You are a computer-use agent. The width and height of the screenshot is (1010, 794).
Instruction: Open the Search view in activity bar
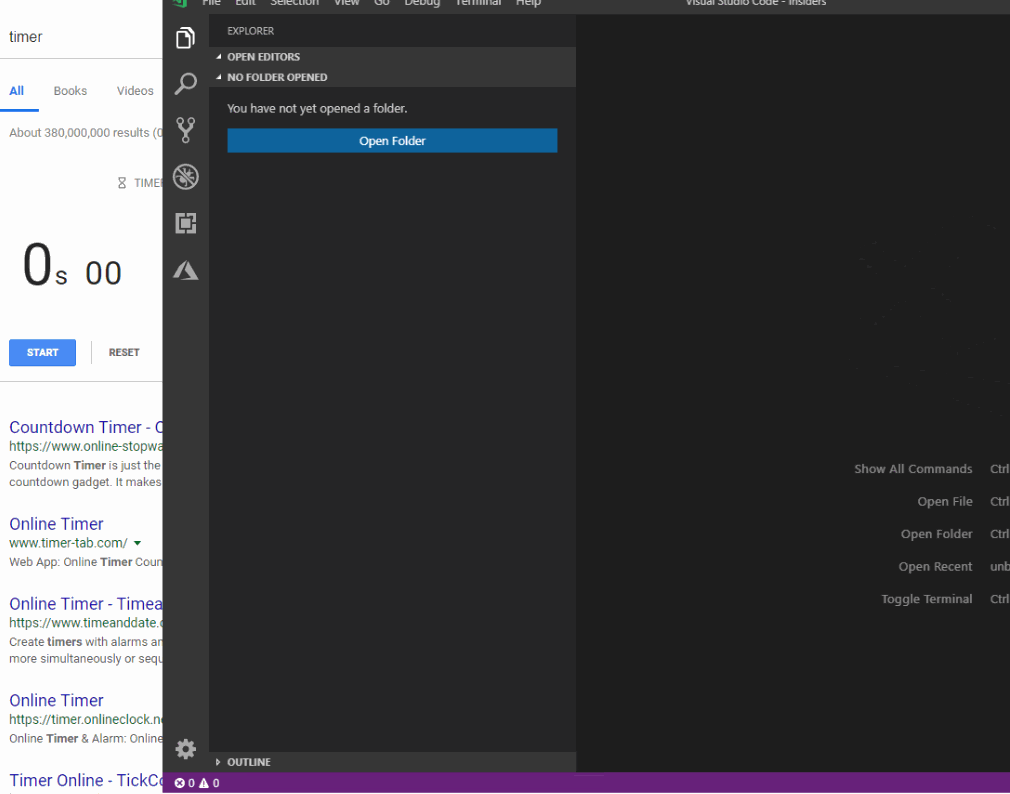click(x=186, y=84)
